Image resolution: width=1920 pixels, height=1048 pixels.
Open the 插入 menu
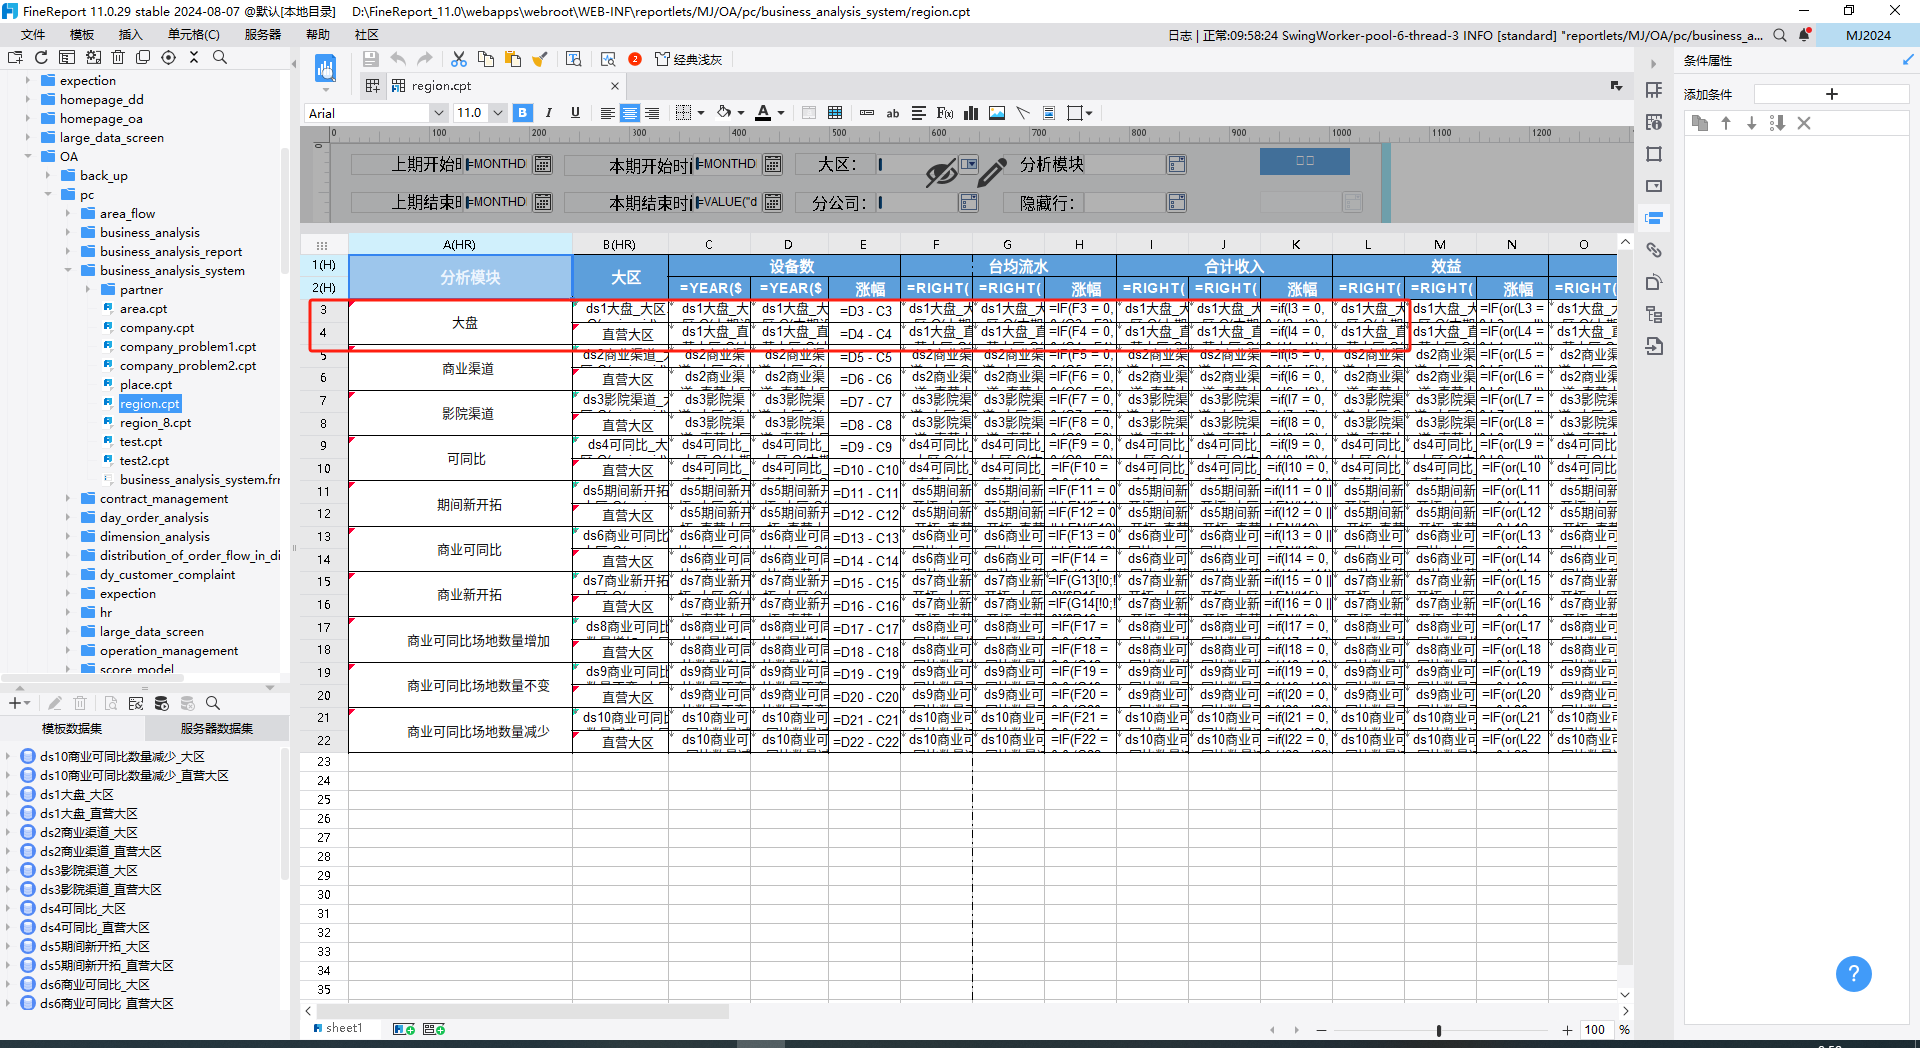click(x=131, y=35)
